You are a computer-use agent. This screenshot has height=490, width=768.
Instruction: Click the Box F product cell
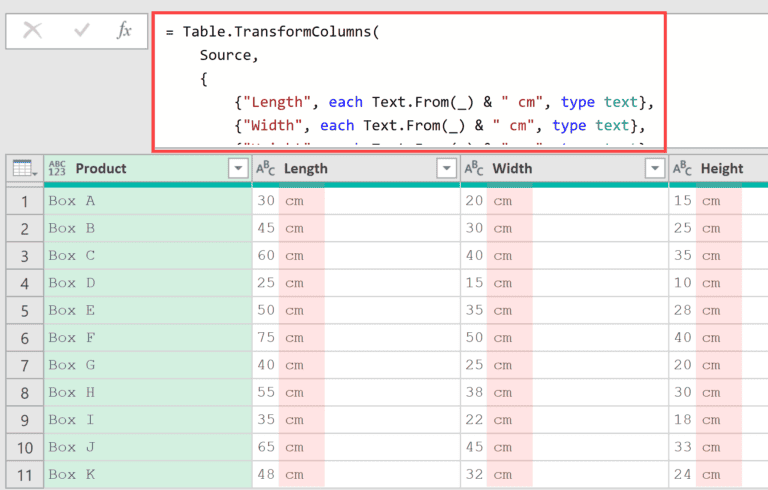click(x=147, y=338)
